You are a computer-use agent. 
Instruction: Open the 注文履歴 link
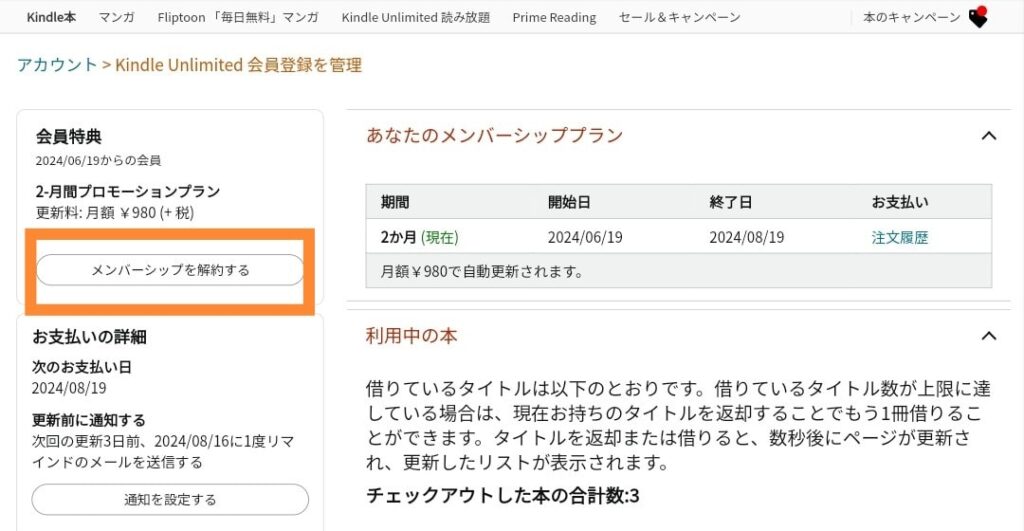point(900,238)
